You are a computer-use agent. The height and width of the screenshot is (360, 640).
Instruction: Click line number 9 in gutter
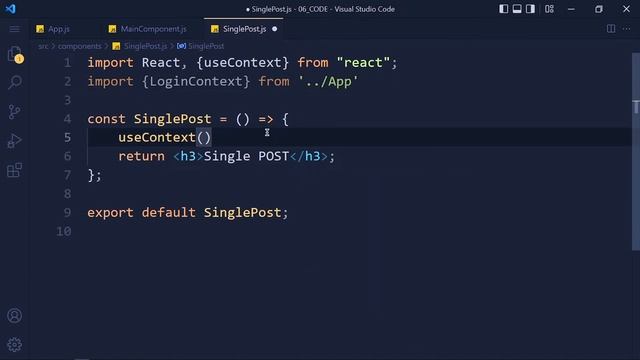point(68,213)
